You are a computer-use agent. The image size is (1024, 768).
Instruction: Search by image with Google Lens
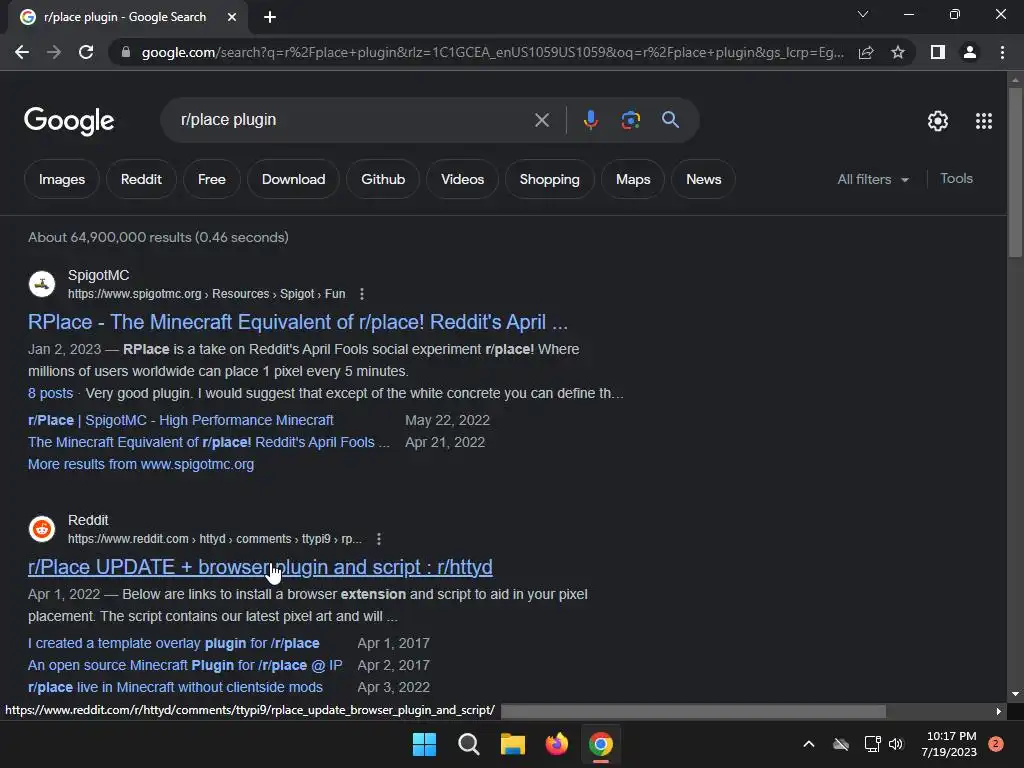(630, 120)
